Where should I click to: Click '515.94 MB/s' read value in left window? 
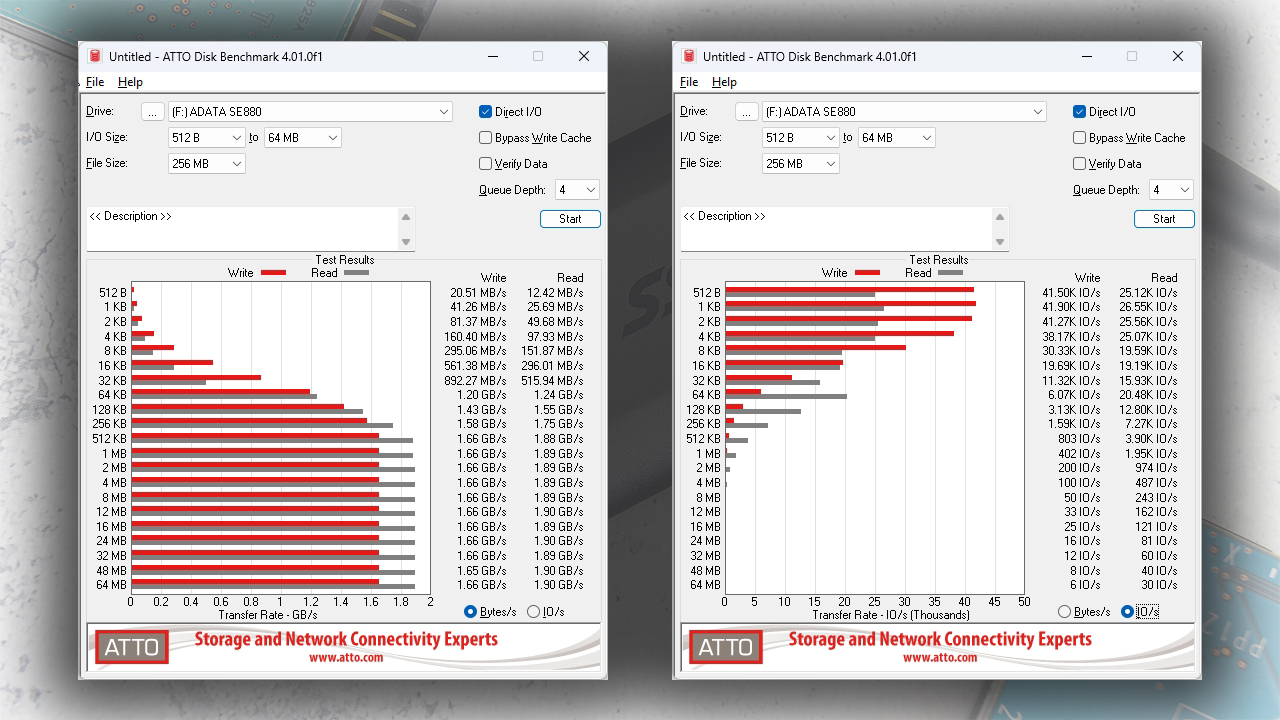(552, 381)
